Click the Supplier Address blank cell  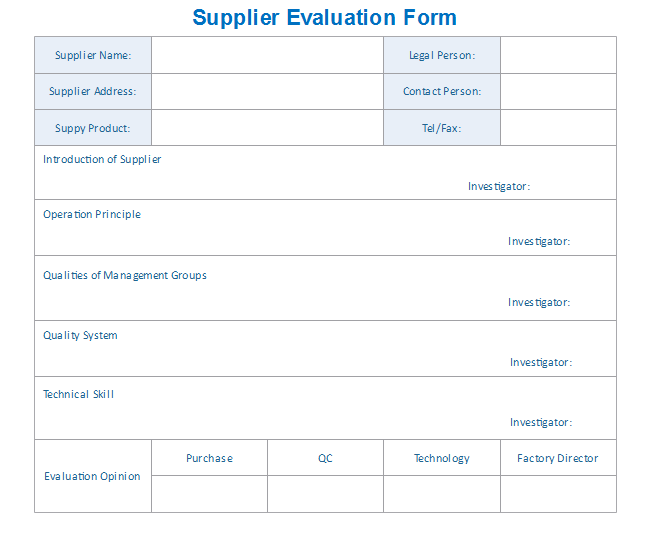point(267,91)
